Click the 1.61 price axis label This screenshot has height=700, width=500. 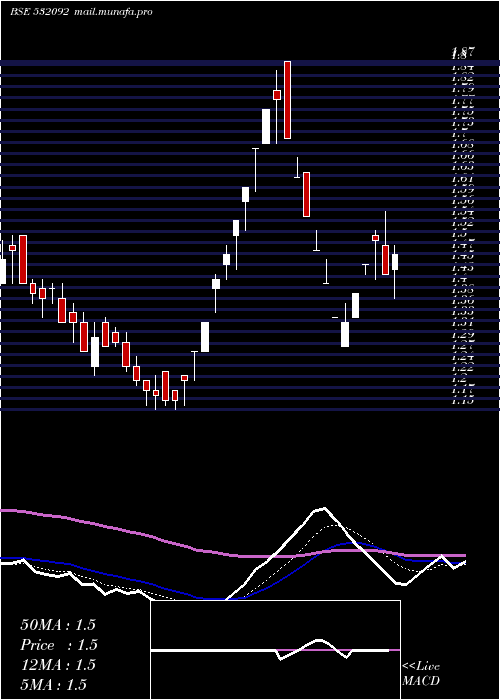tap(463, 179)
